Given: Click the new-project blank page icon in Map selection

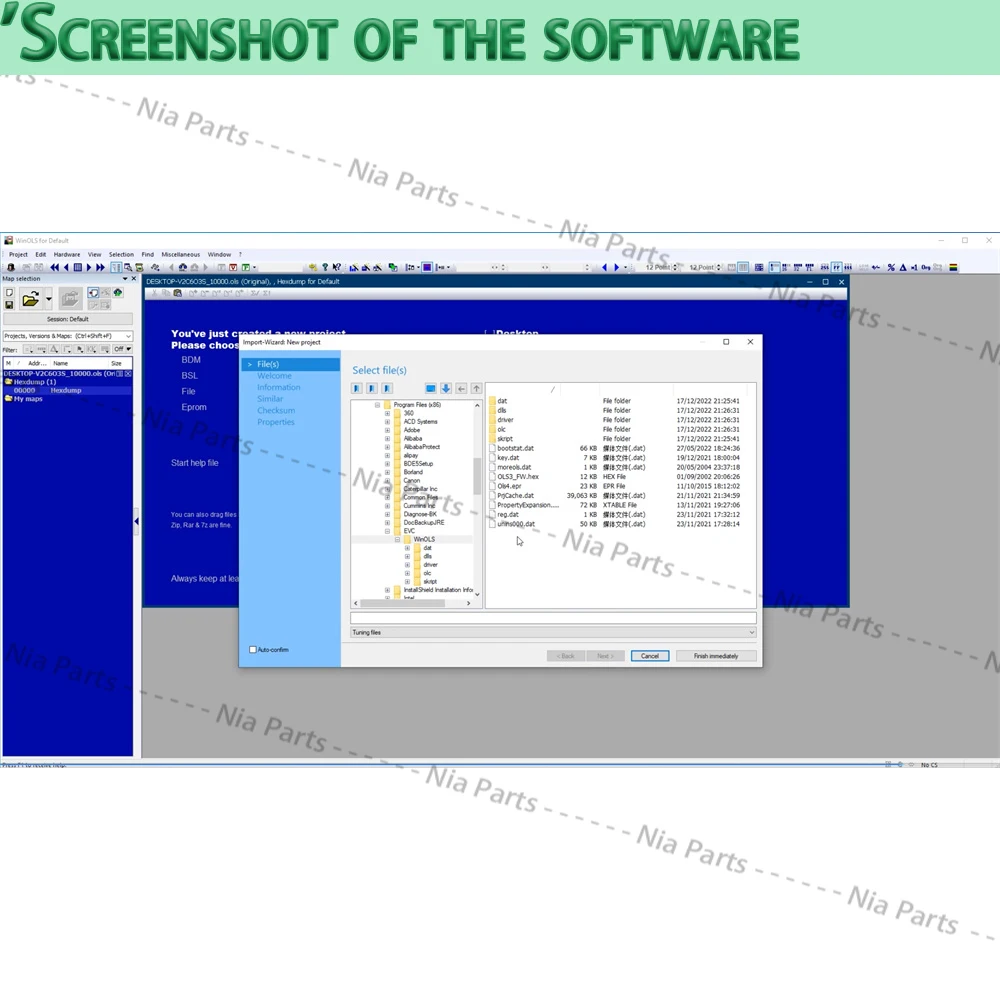Looking at the screenshot, I should [x=10, y=293].
